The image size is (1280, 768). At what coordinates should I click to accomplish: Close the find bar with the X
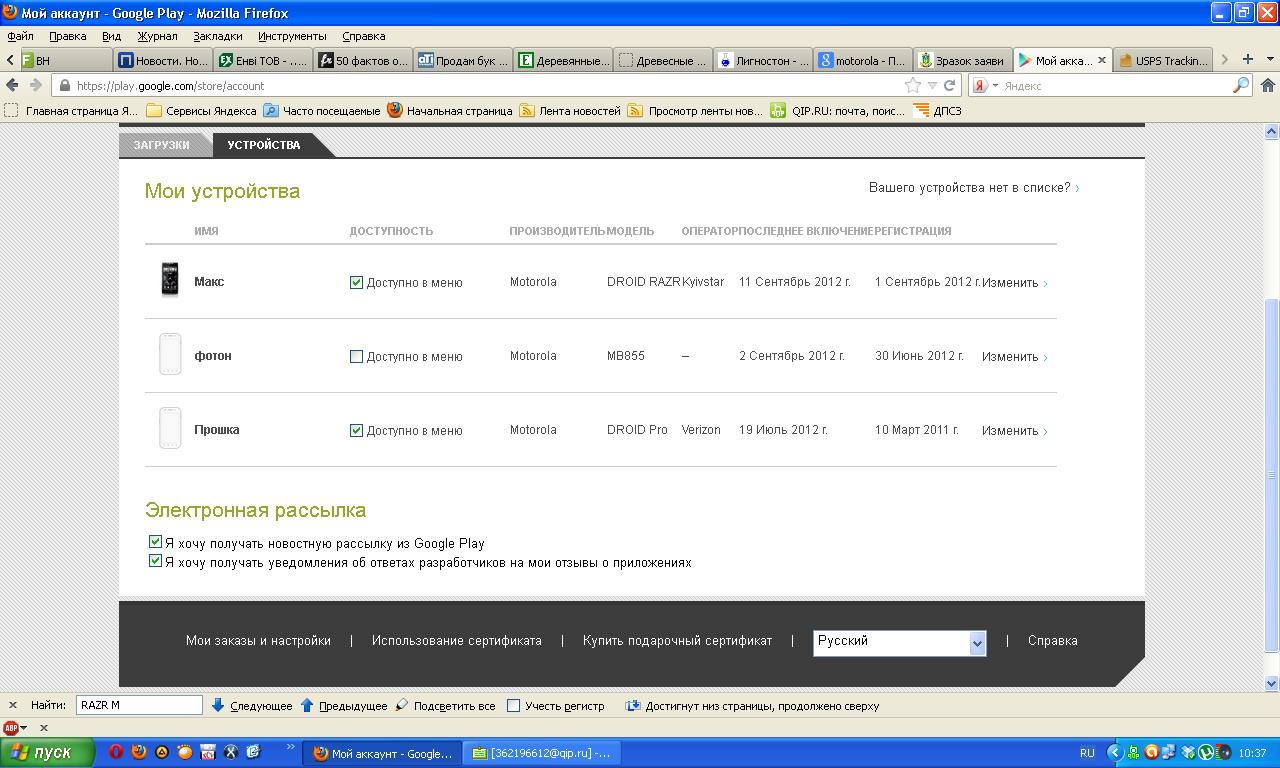click(13, 705)
